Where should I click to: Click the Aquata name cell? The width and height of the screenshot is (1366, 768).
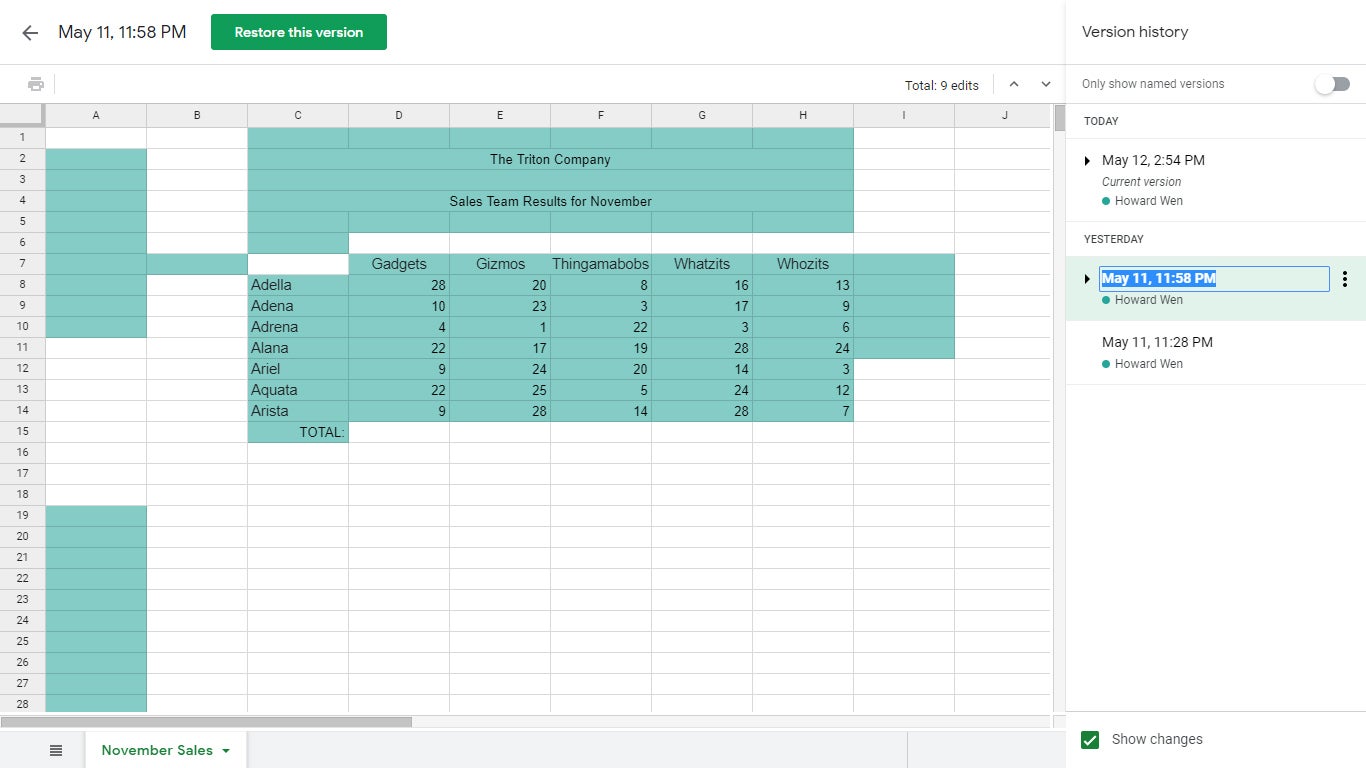tap(298, 390)
